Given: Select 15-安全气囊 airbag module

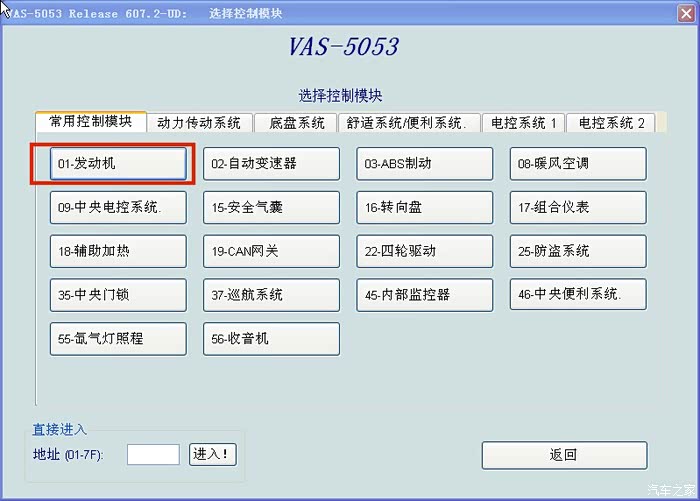Looking at the screenshot, I should click(271, 208).
